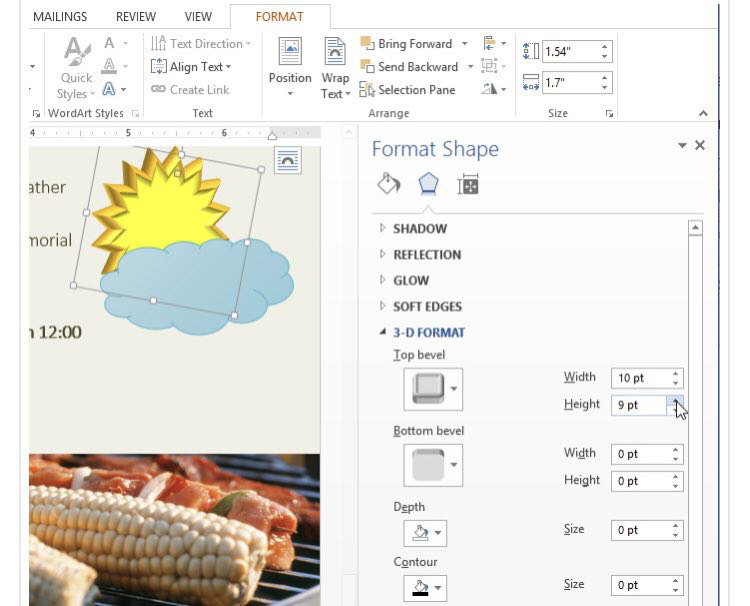Image resolution: width=750 pixels, height=606 pixels.
Task: Open the Fill & Line tab icon
Action: (388, 184)
